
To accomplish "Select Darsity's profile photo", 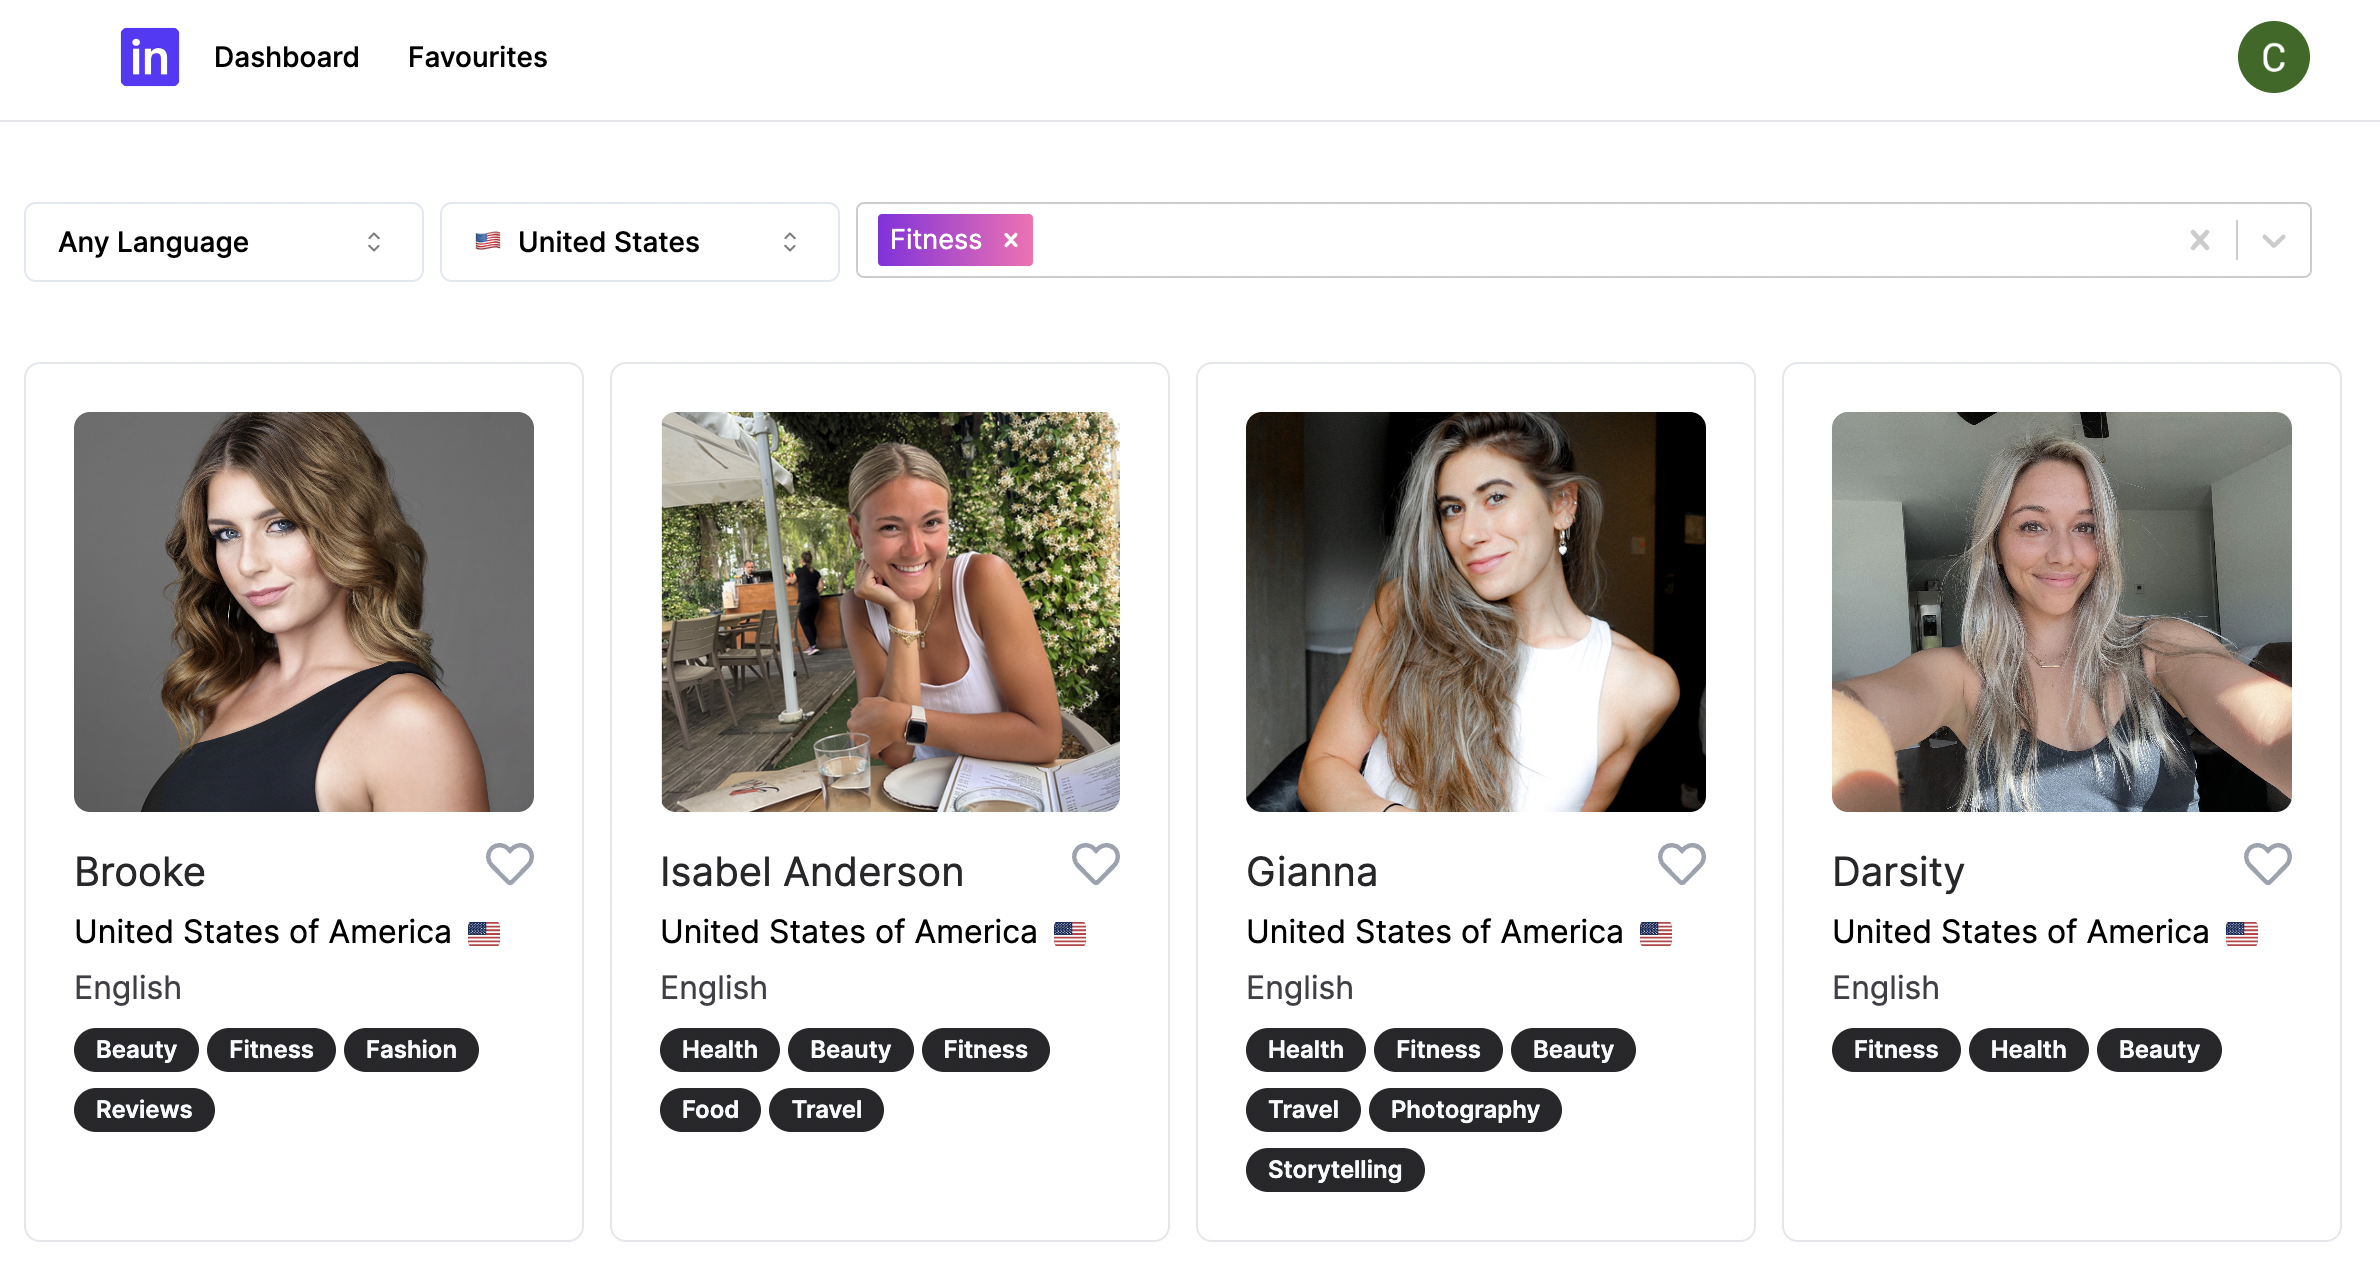I will coord(2062,612).
